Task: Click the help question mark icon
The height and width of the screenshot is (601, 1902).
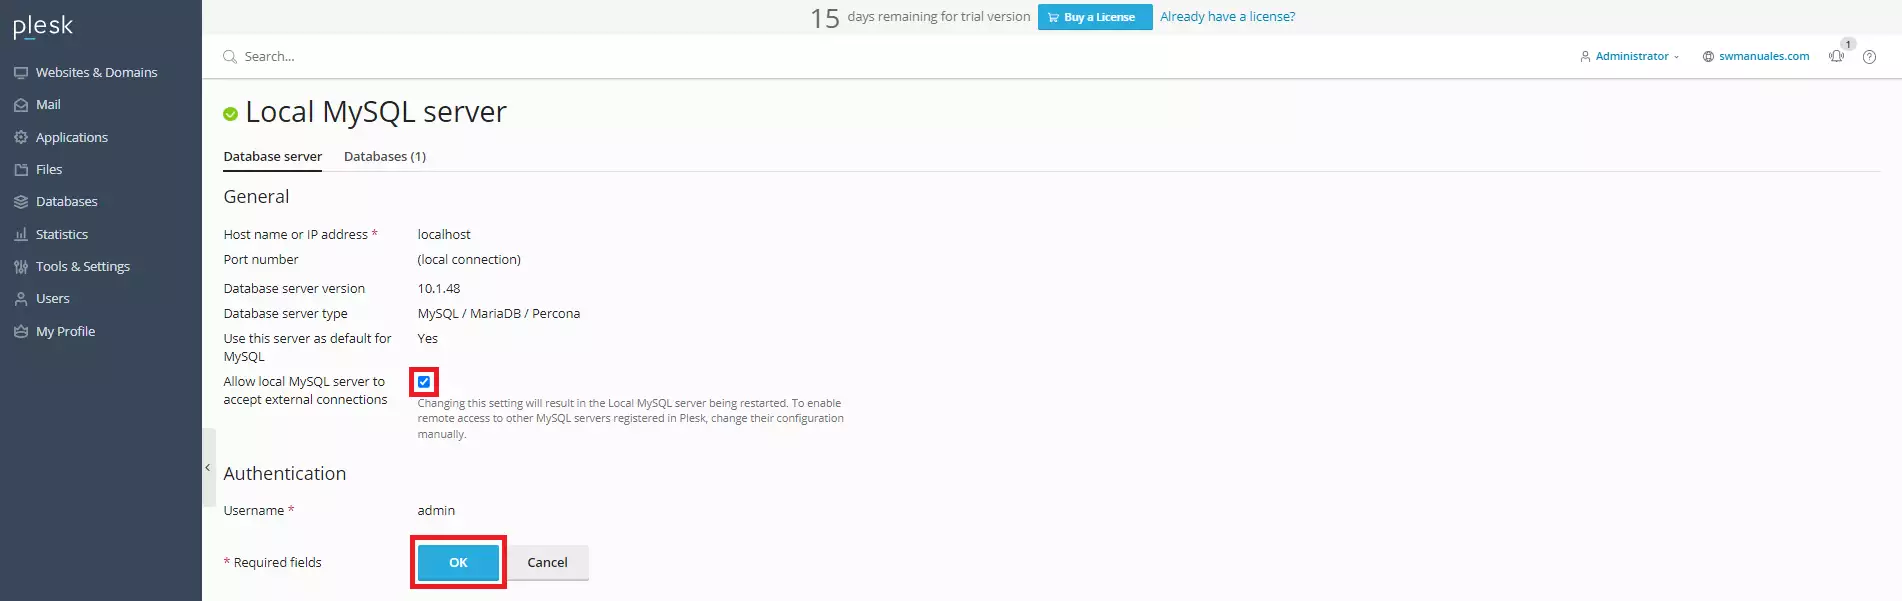Action: tap(1869, 57)
